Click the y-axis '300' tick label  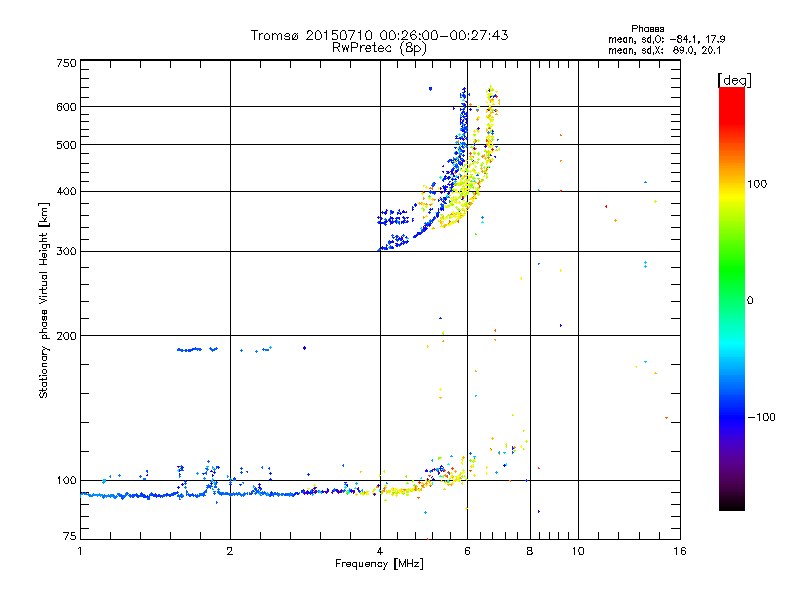pyautogui.click(x=66, y=252)
